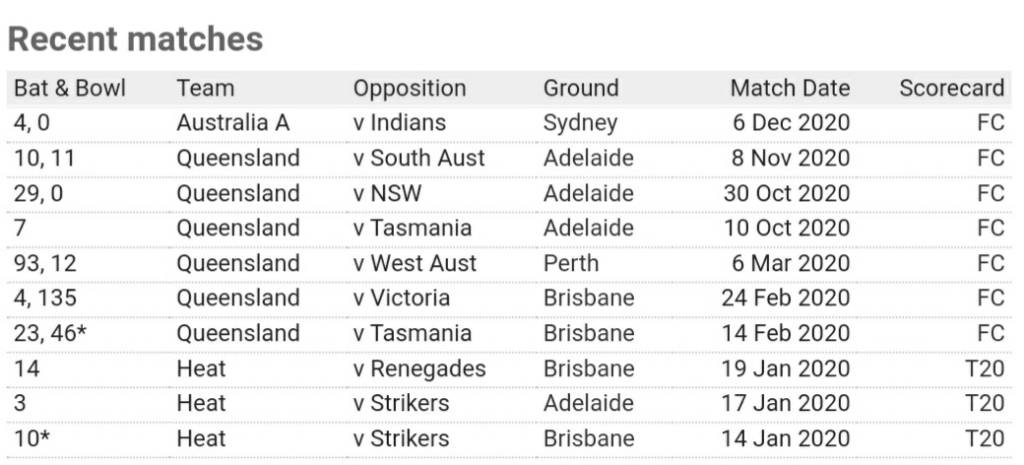This screenshot has width=1024, height=465.
Task: Click the Scorecard column header
Action: pos(952,88)
